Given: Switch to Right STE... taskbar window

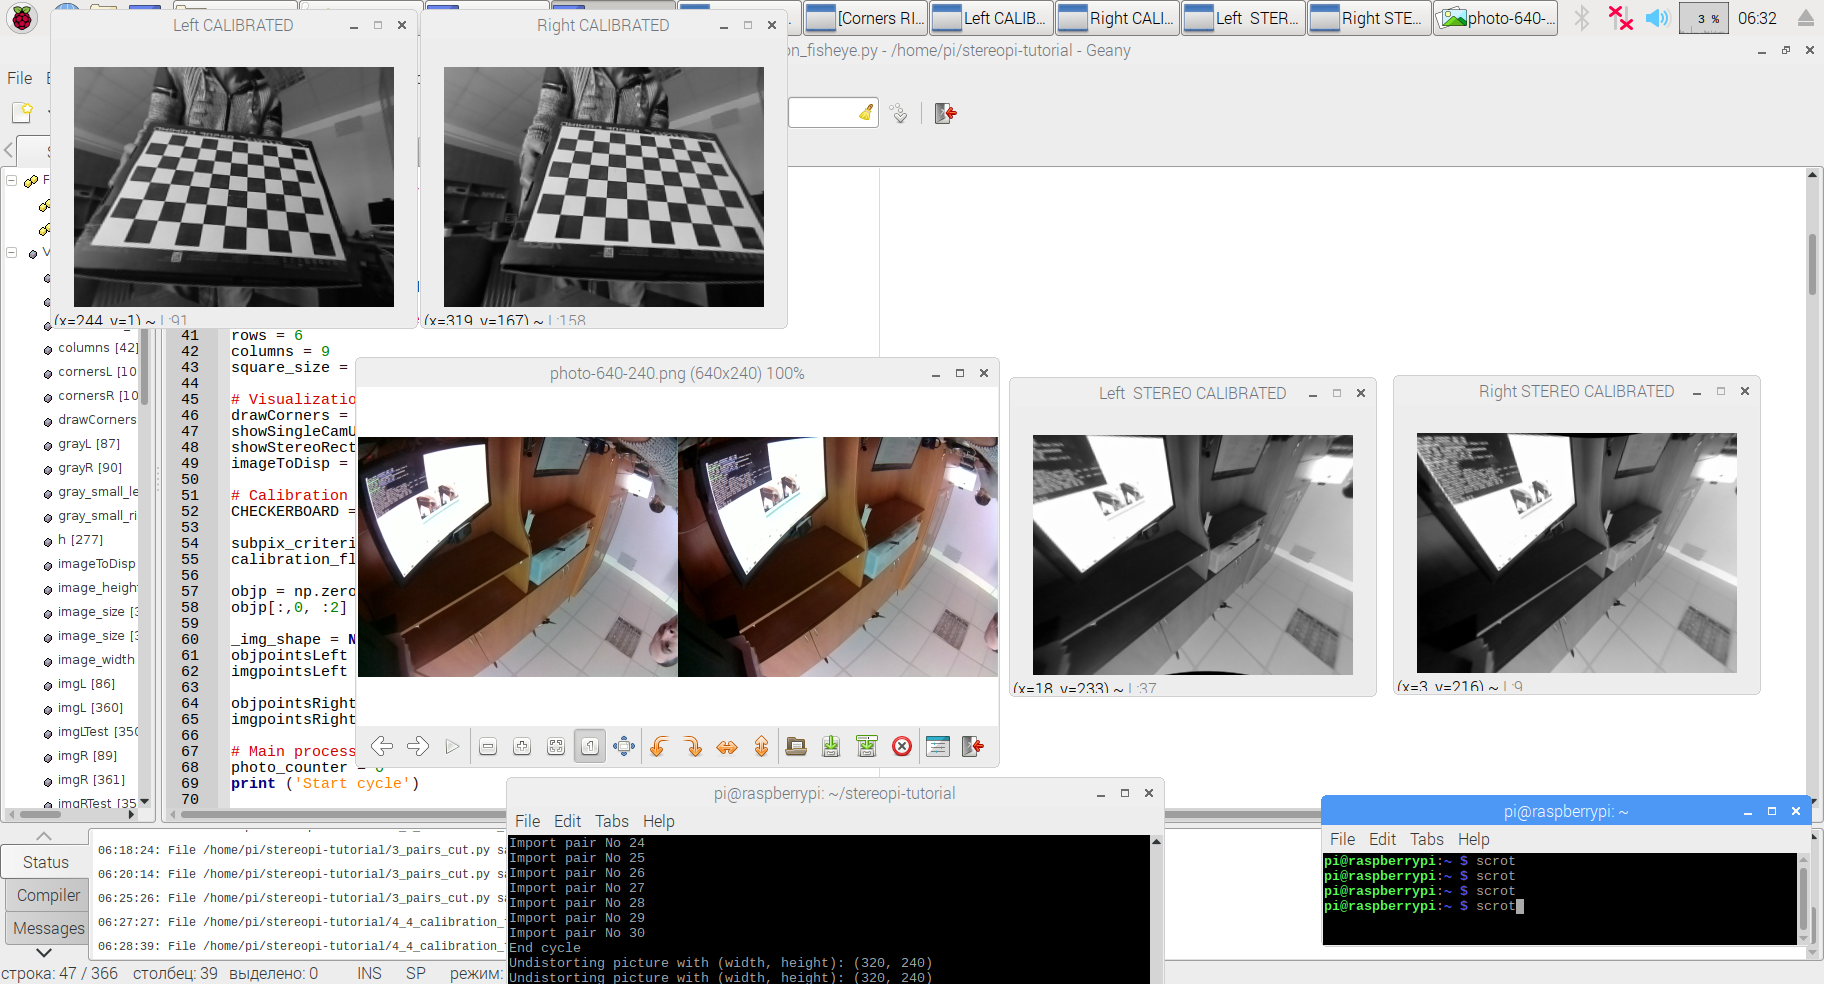Looking at the screenshot, I should click(1368, 18).
